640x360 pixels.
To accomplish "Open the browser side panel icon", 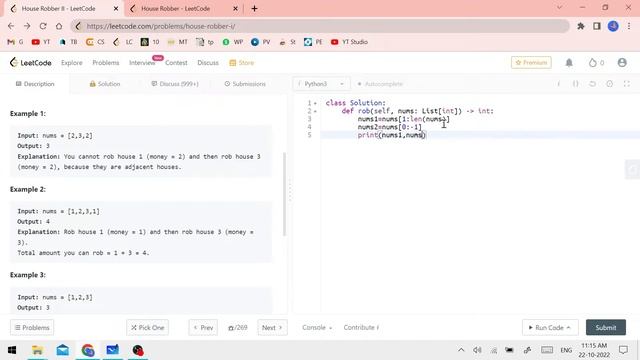I will click(x=597, y=26).
